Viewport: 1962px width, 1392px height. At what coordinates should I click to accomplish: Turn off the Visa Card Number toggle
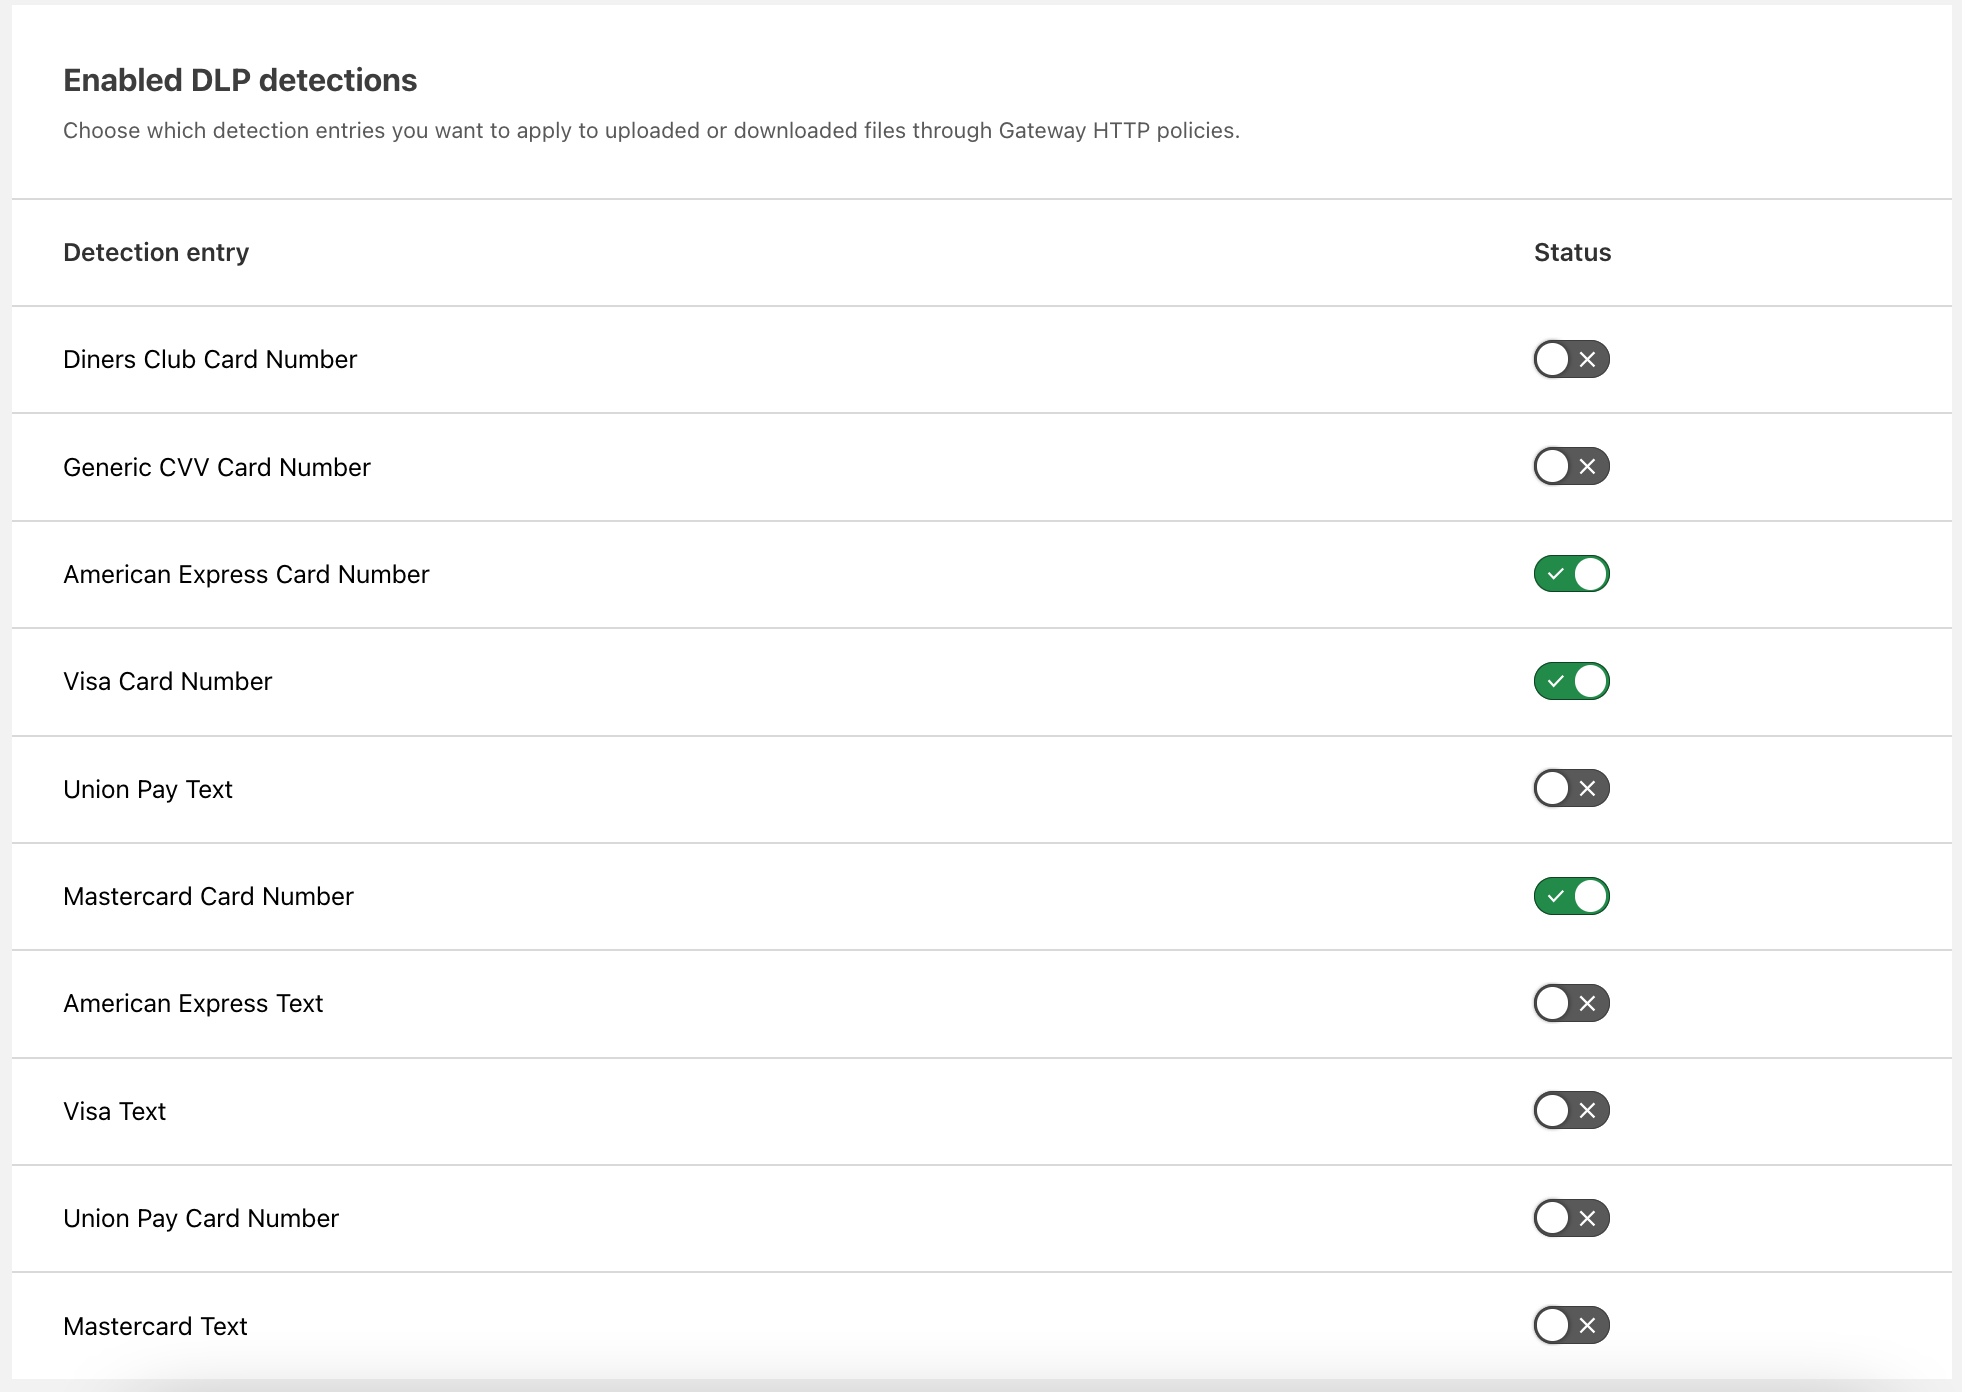[1571, 681]
